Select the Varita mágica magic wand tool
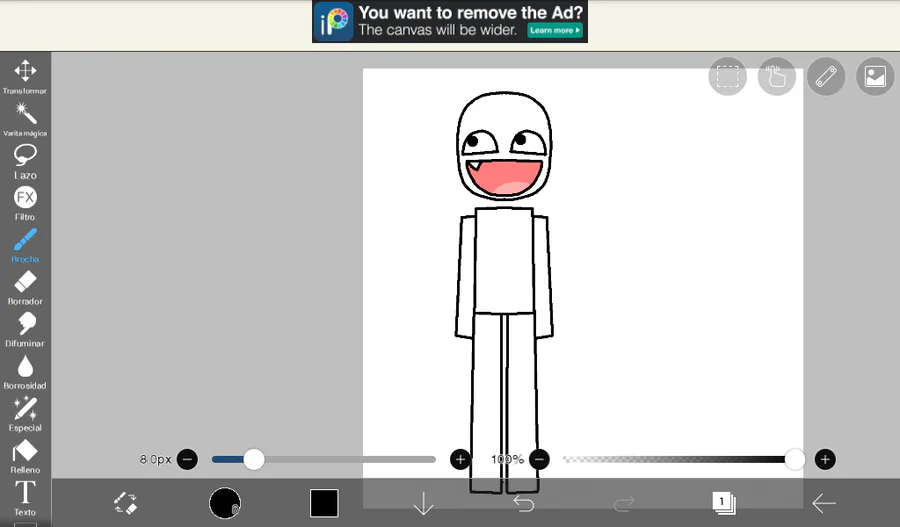900x527 pixels. 25,119
